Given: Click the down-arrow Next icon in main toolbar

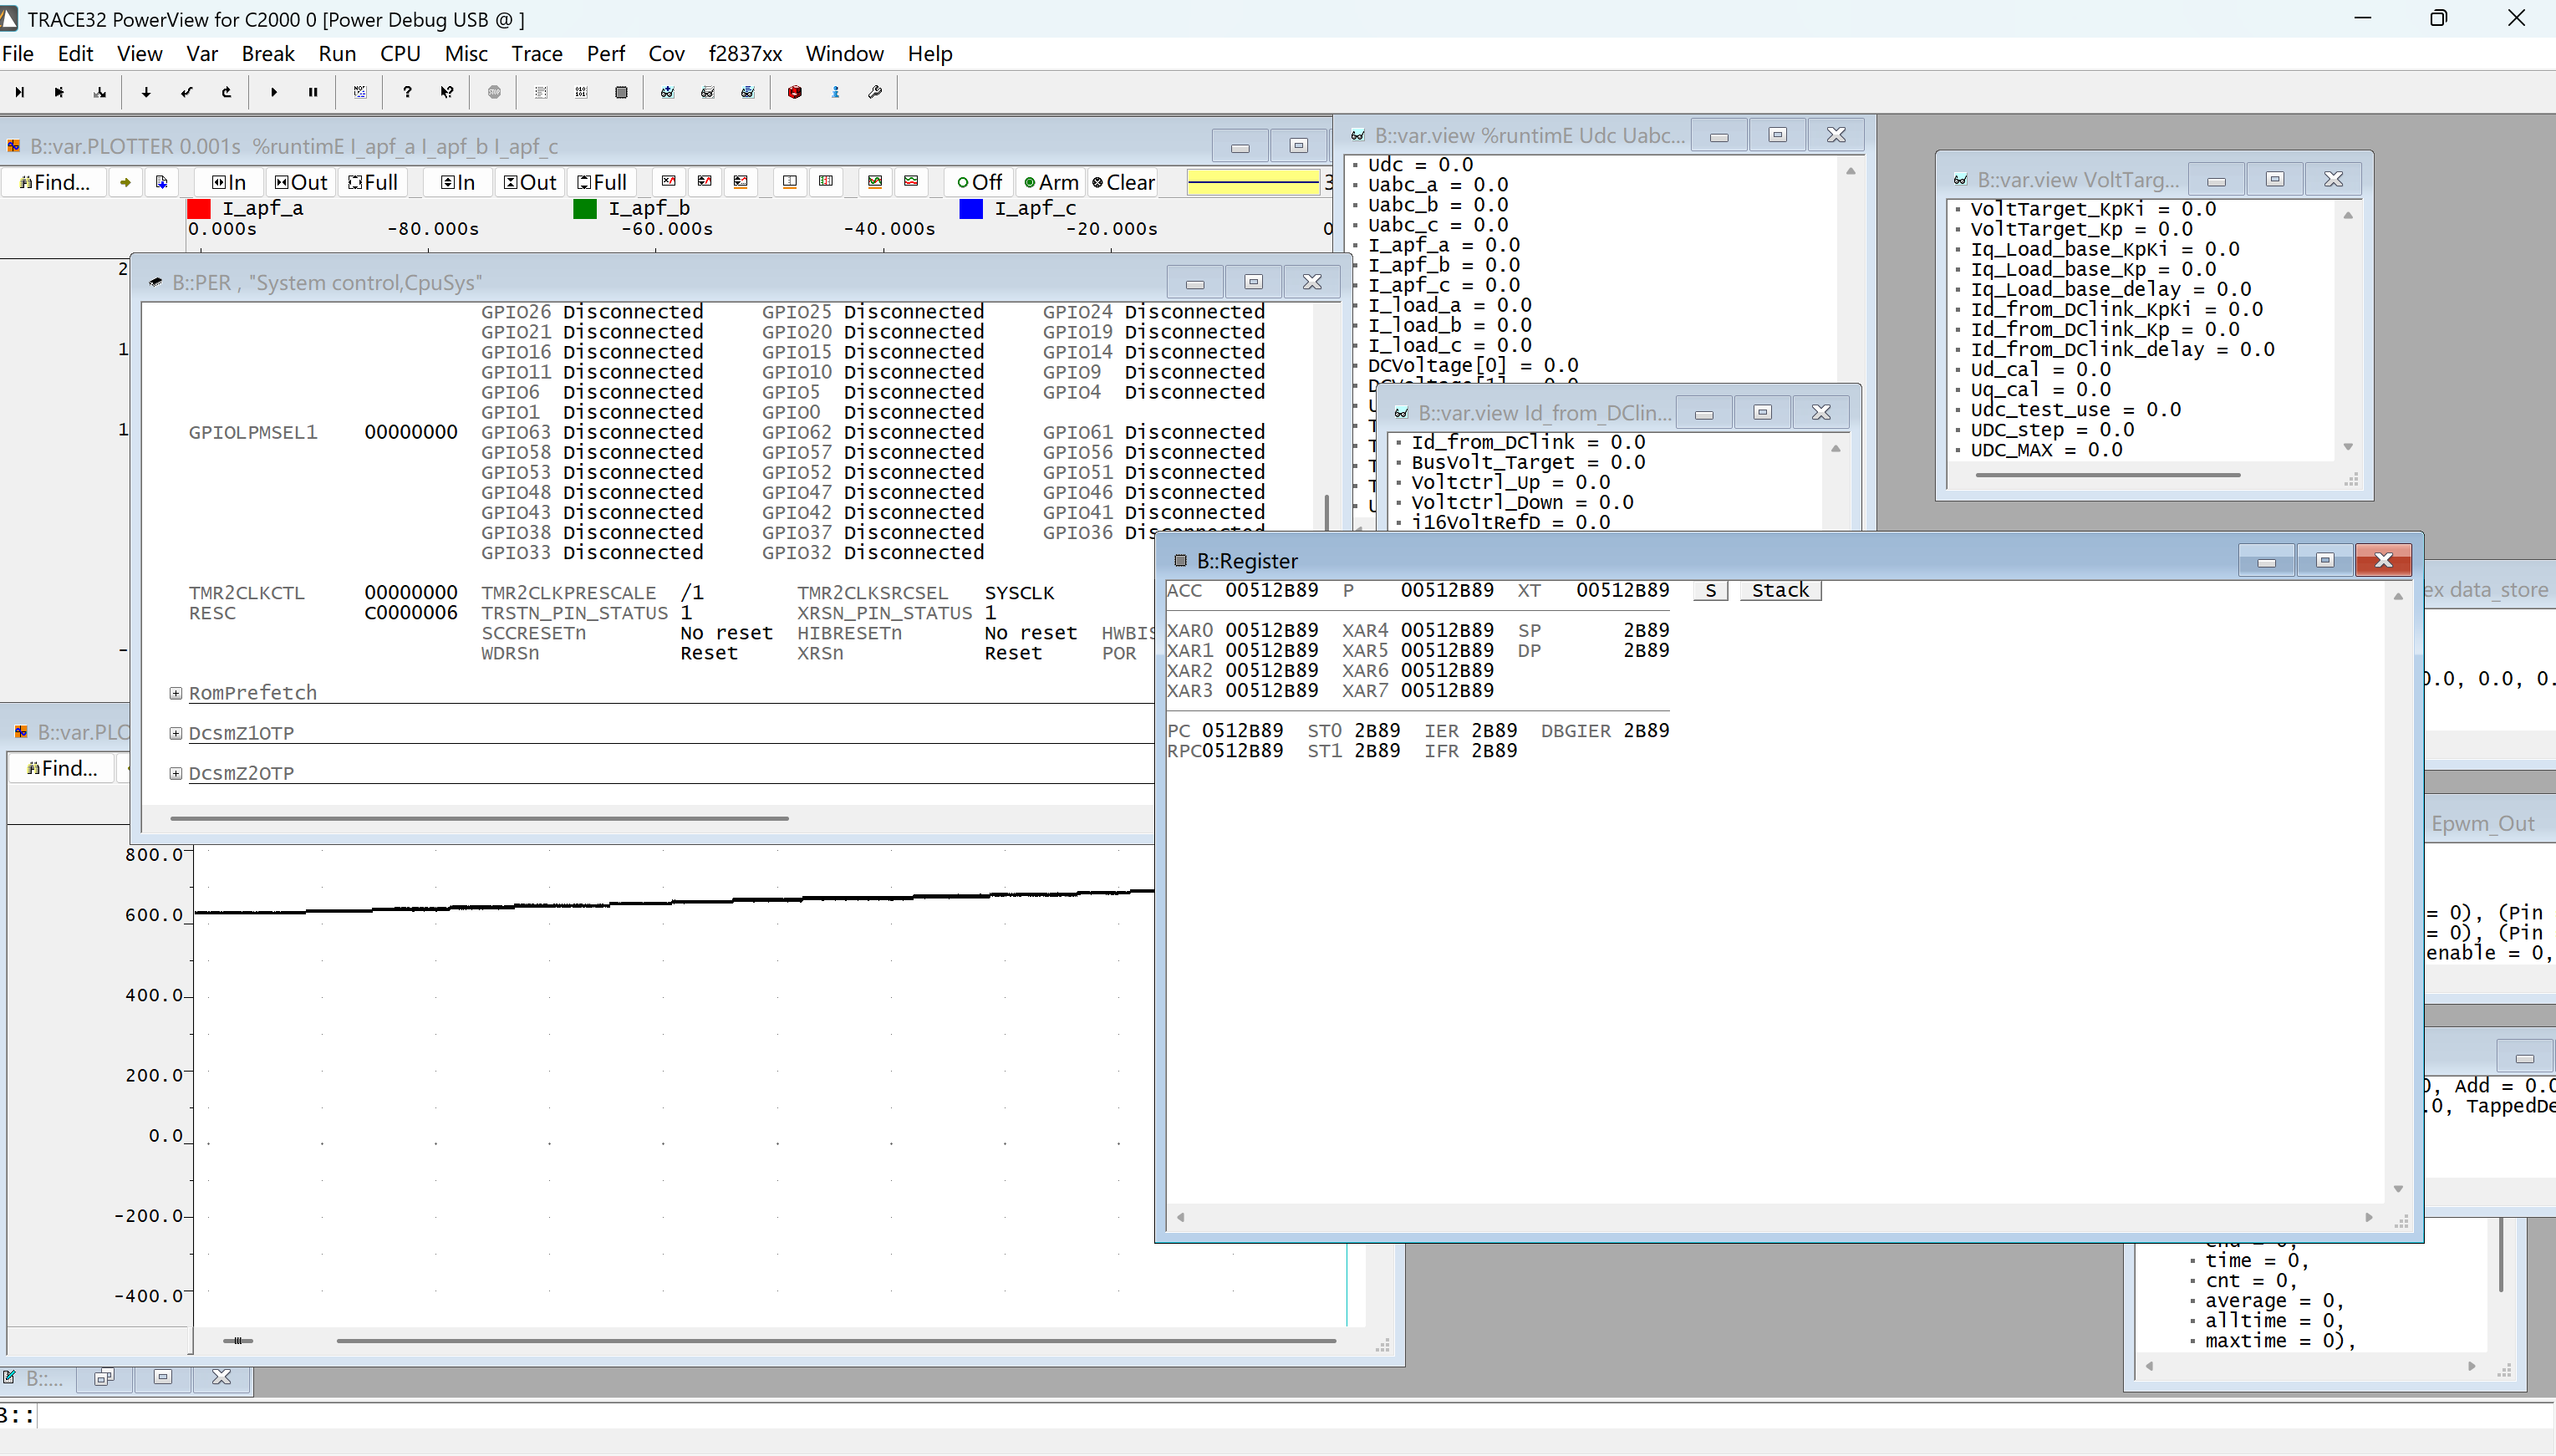Looking at the screenshot, I should (x=146, y=92).
